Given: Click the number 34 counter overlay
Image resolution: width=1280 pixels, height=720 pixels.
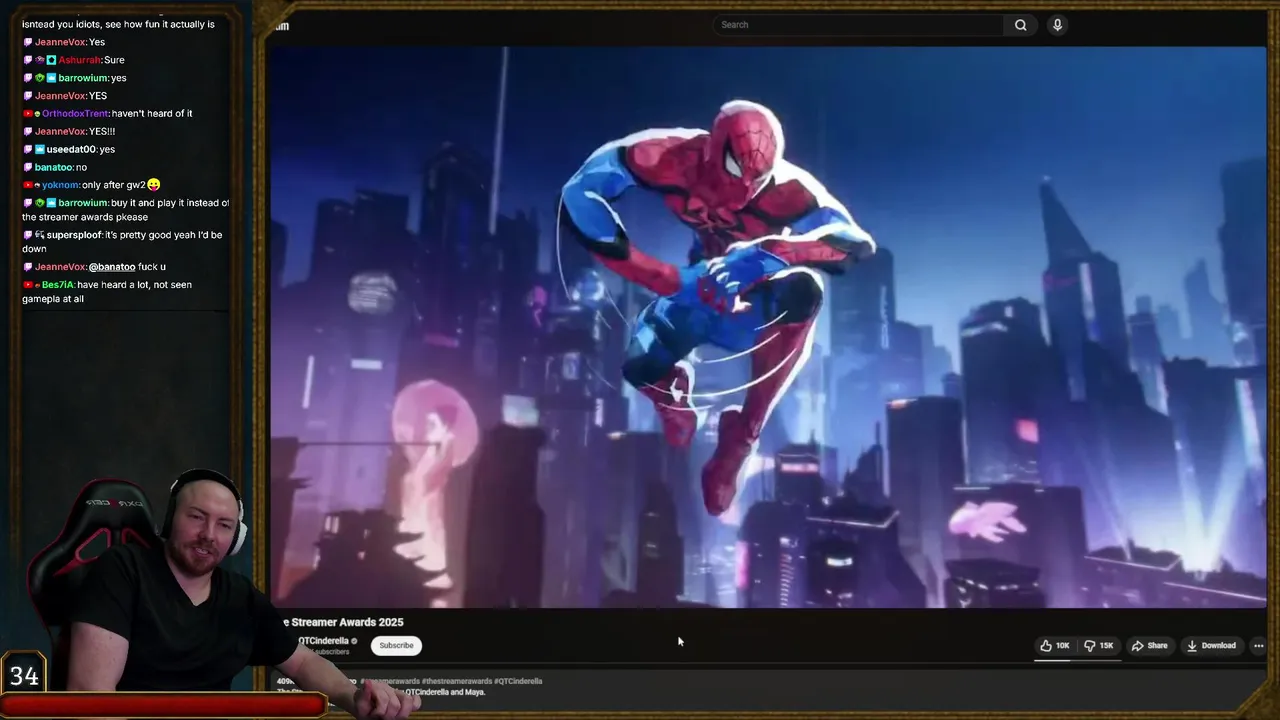Looking at the screenshot, I should coord(24,676).
